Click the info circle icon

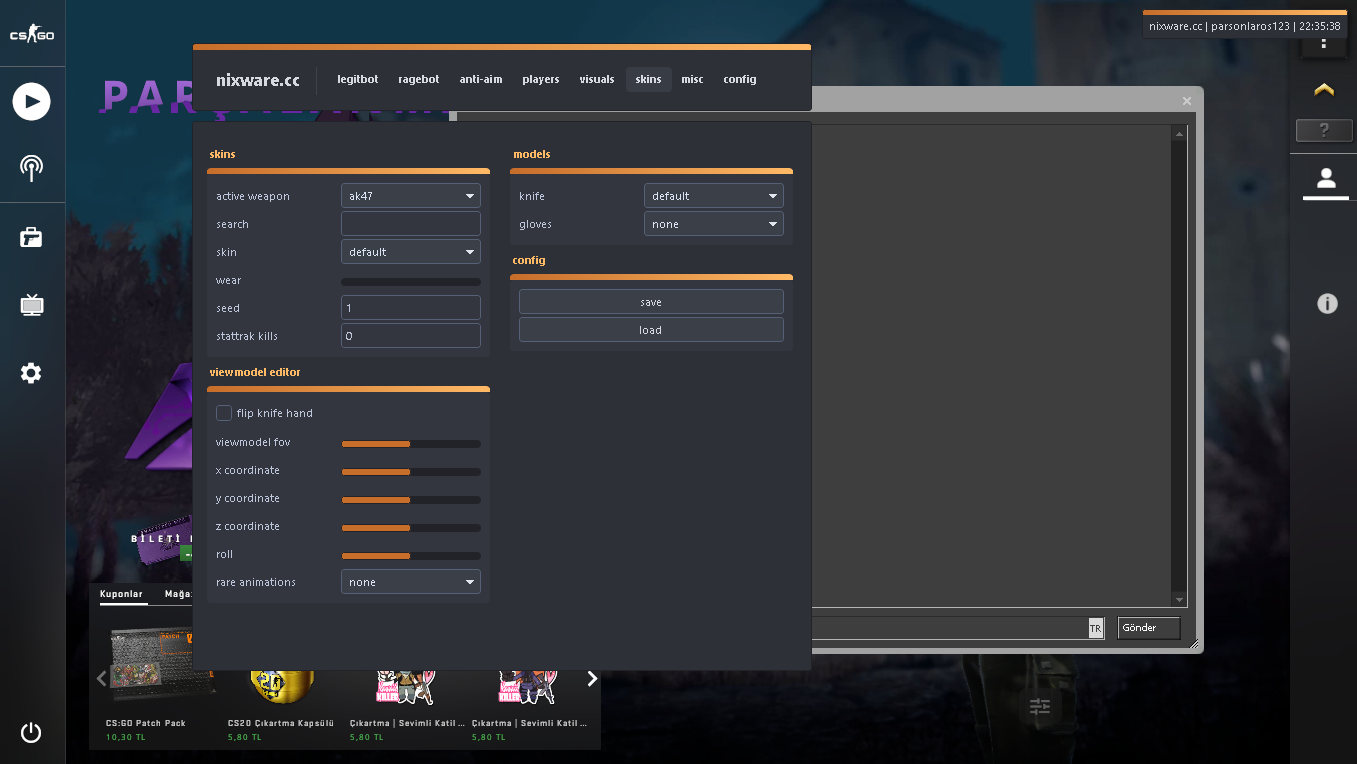coord(1327,303)
